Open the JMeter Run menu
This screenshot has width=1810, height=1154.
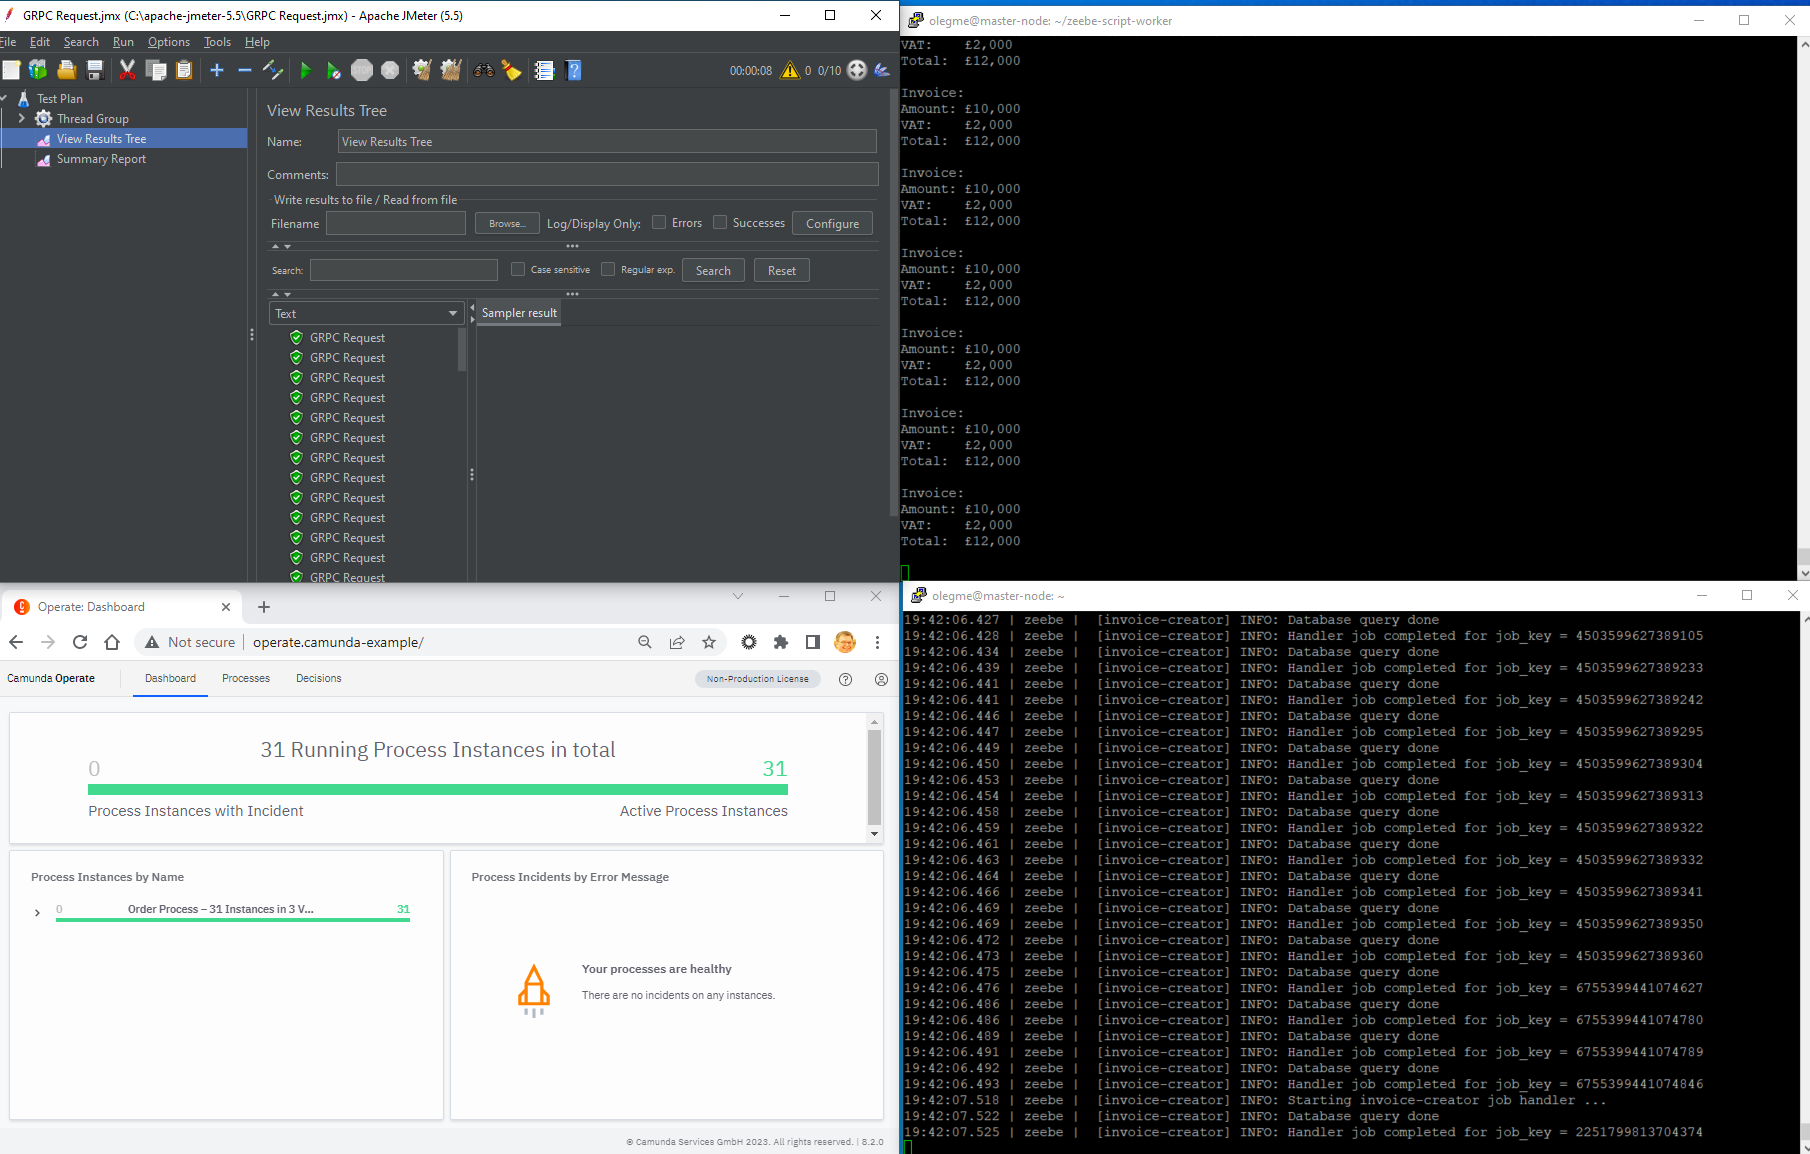coord(123,42)
